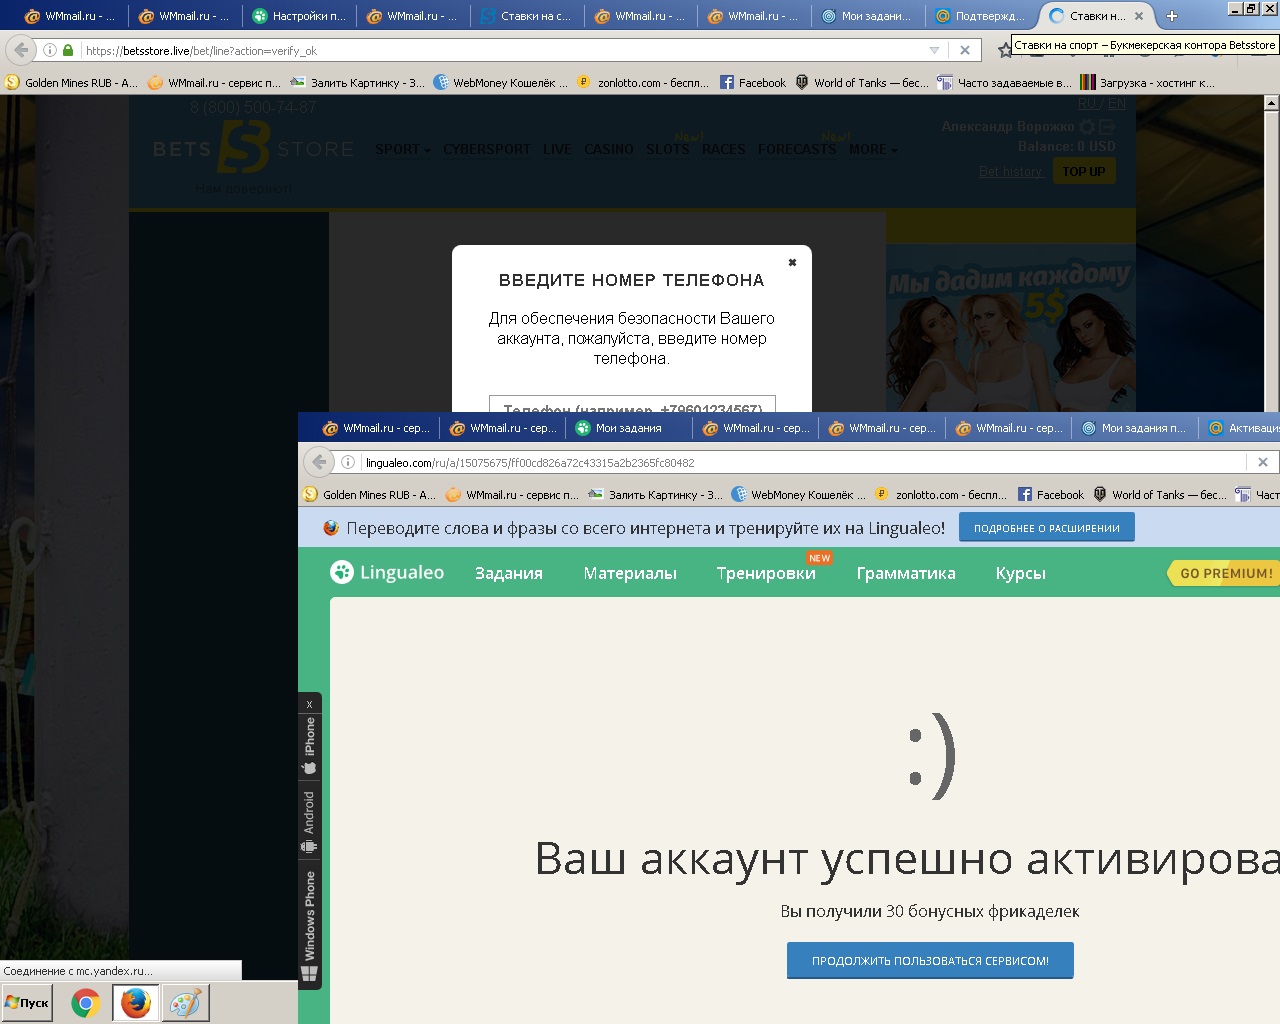Open Материалы in the Lingualeo menu
The image size is (1280, 1024).
[630, 573]
